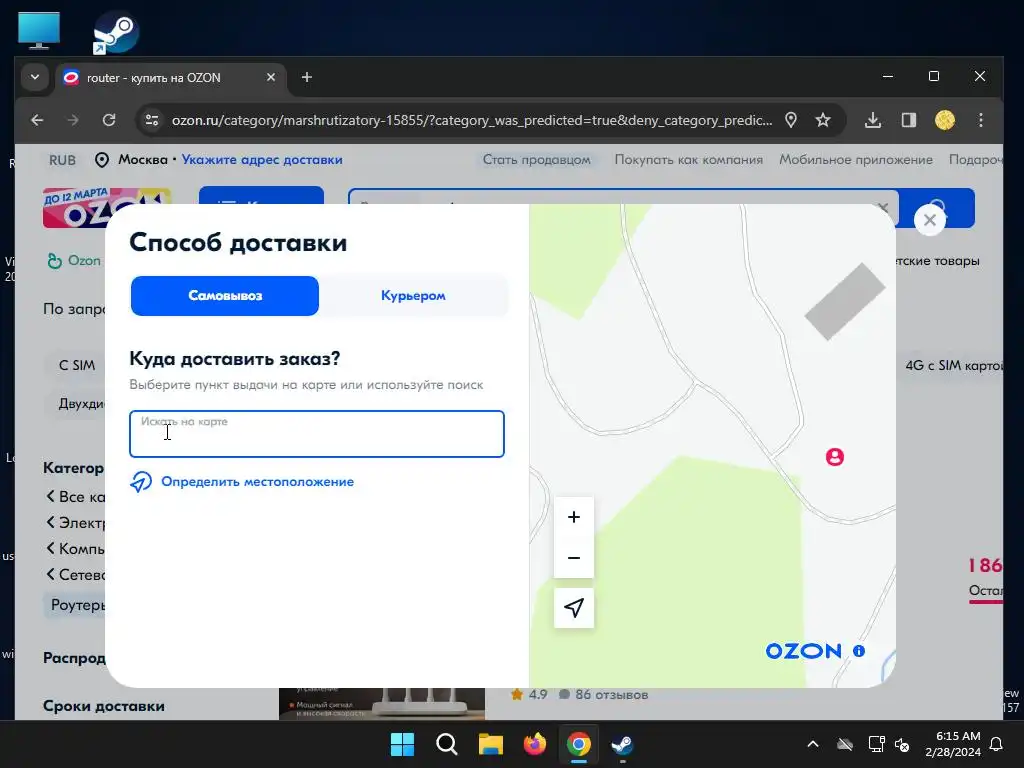Expand the tab search dropdown arrow
The width and height of the screenshot is (1024, 768).
[x=35, y=77]
